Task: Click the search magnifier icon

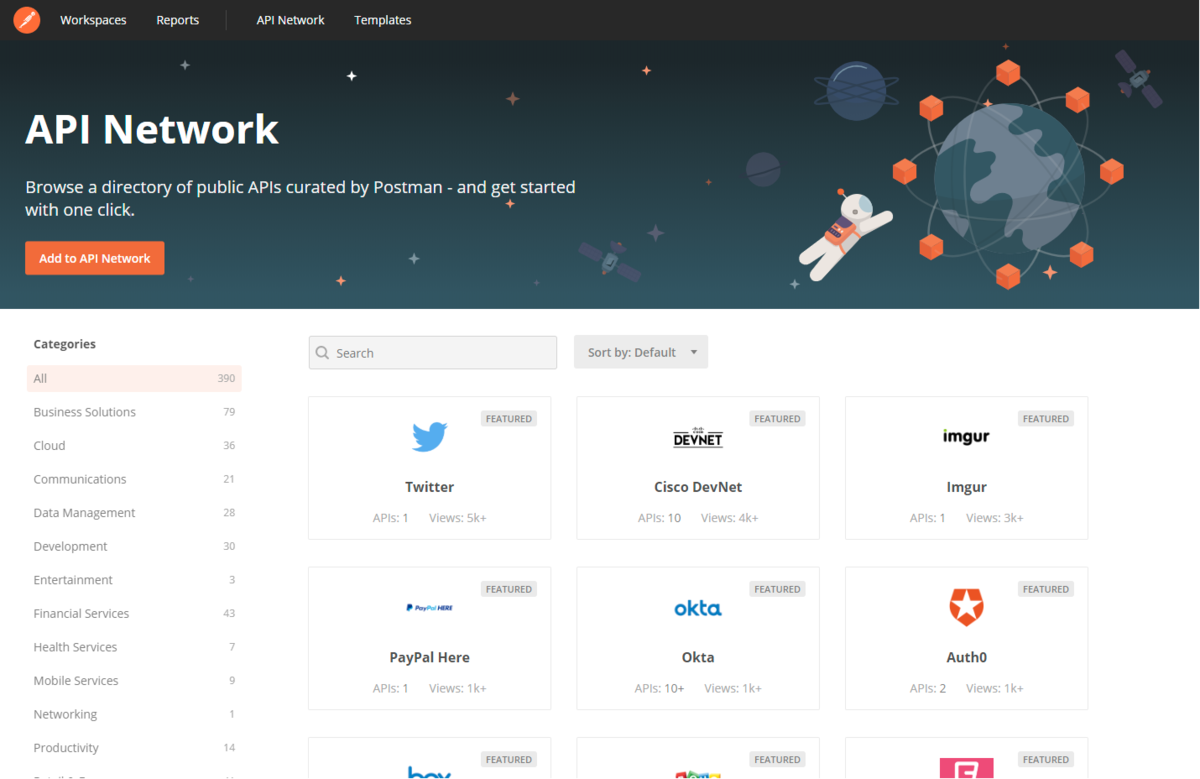Action: (x=322, y=353)
